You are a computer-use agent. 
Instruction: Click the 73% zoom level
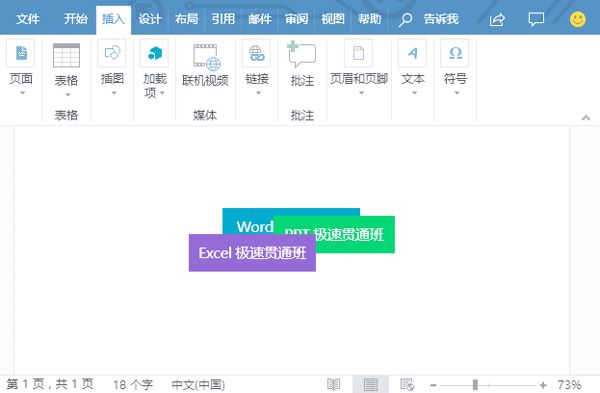[569, 385]
